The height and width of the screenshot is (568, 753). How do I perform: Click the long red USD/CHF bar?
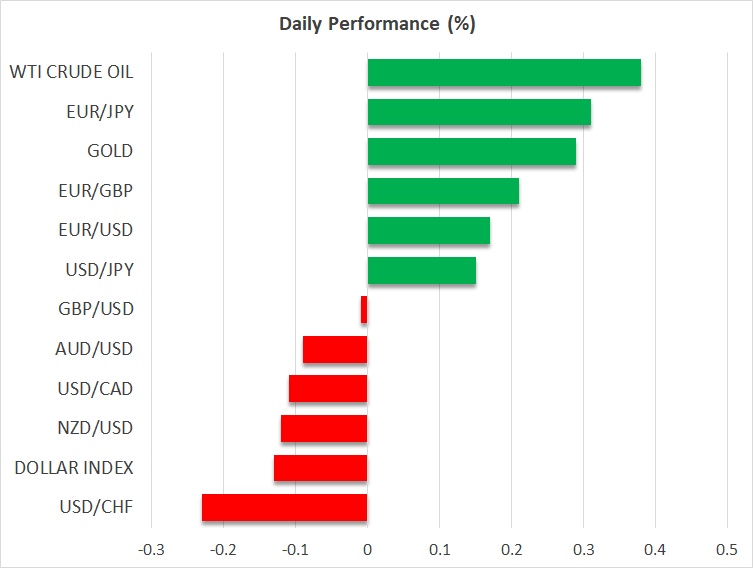[x=285, y=507]
